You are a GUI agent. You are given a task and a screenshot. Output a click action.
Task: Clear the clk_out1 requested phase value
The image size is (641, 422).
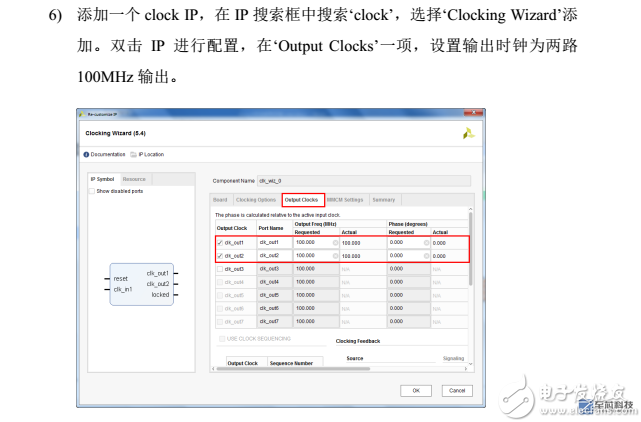click(426, 243)
